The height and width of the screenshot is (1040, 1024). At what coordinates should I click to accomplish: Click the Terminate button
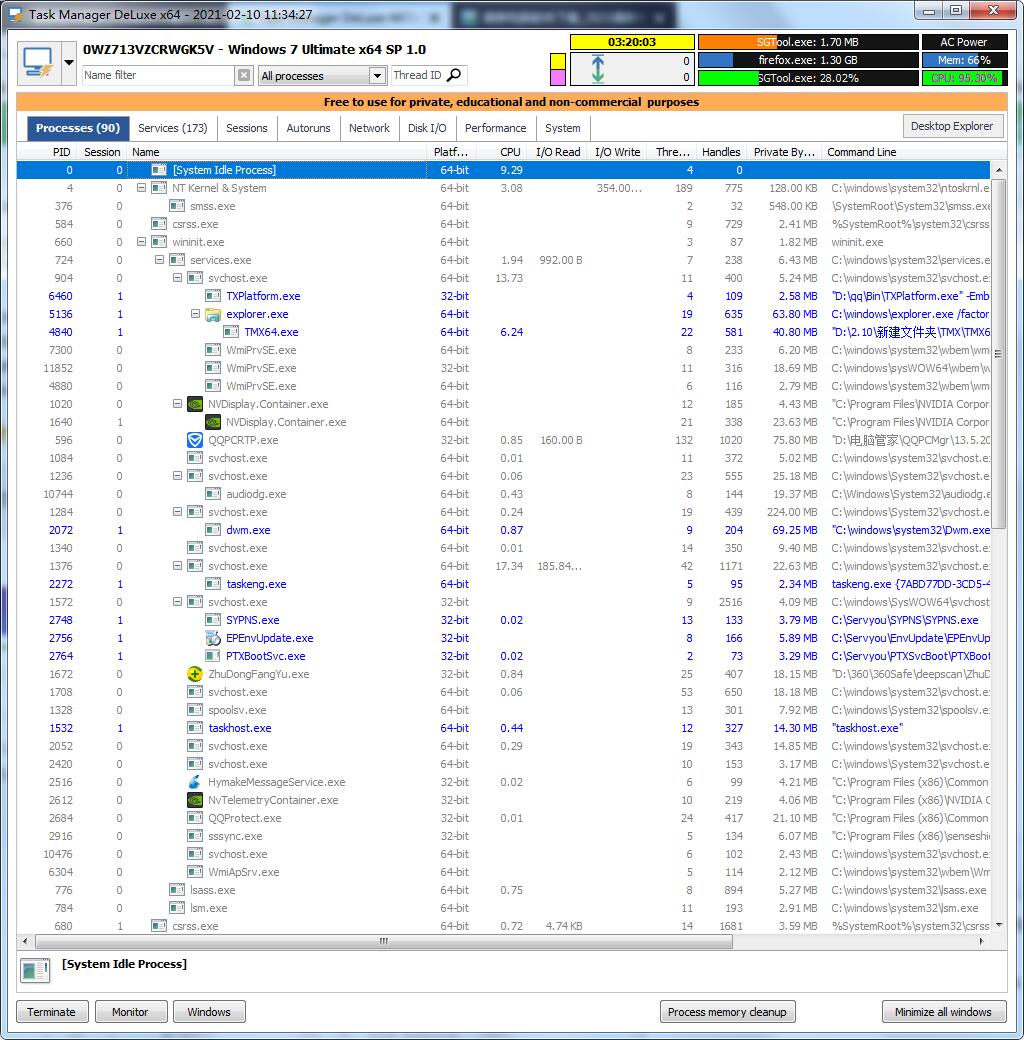[52, 1012]
